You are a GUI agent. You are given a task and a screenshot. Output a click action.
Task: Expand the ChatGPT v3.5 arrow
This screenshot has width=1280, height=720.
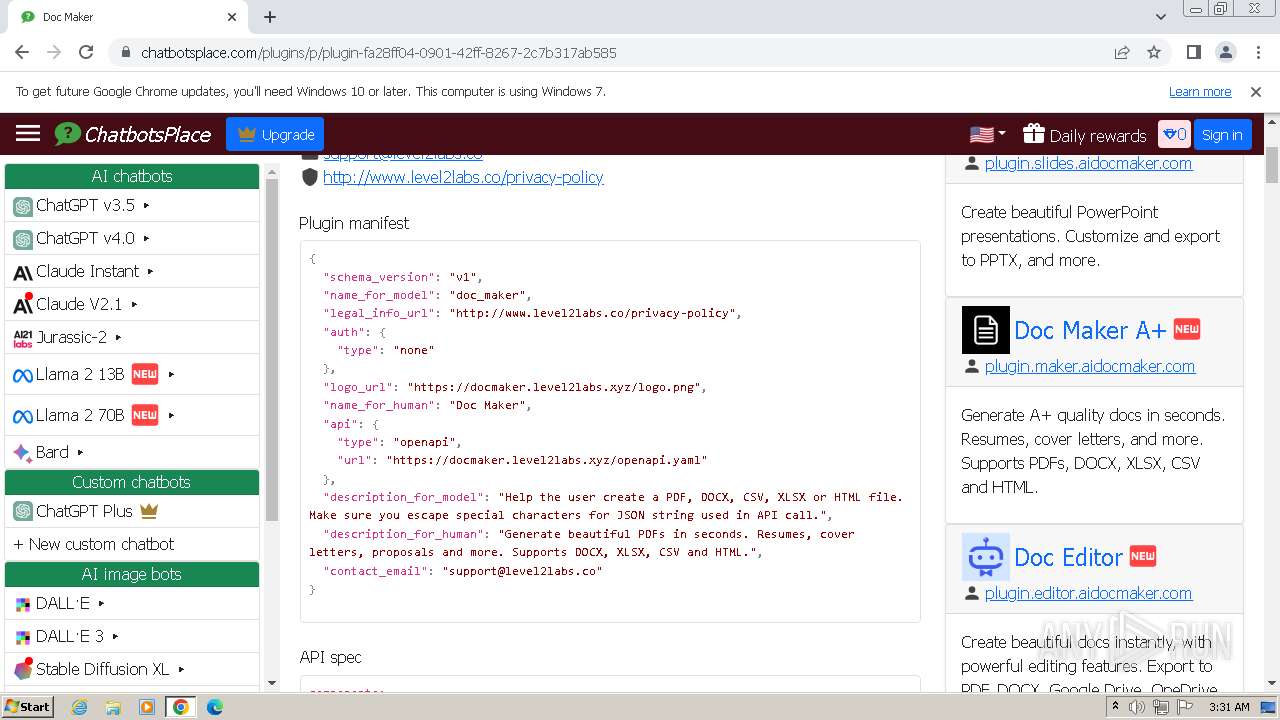tap(147, 205)
